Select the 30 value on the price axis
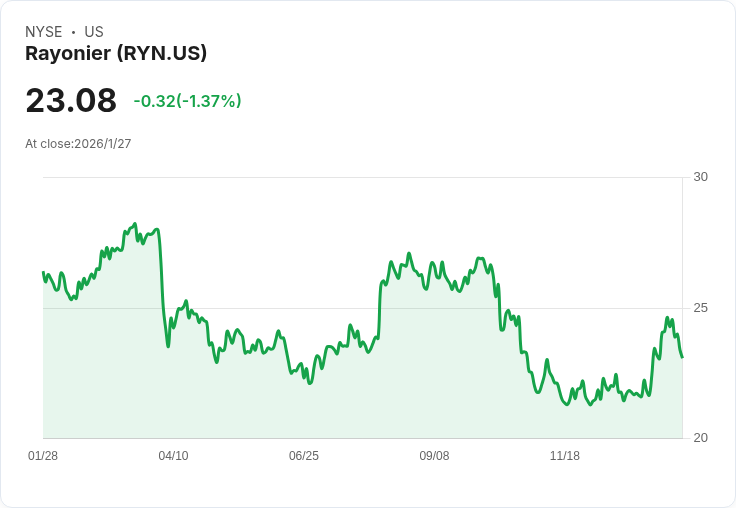The height and width of the screenshot is (508, 736). pyautogui.click(x=700, y=177)
